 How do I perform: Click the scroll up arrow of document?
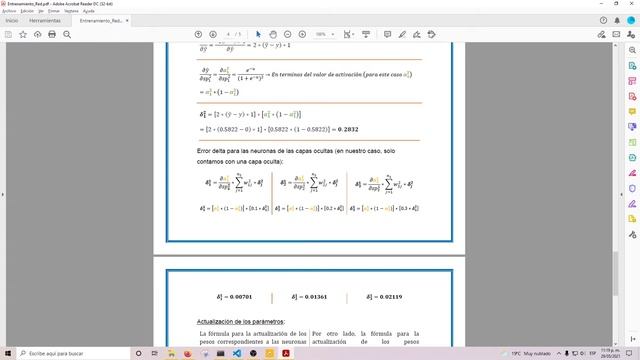(616, 45)
